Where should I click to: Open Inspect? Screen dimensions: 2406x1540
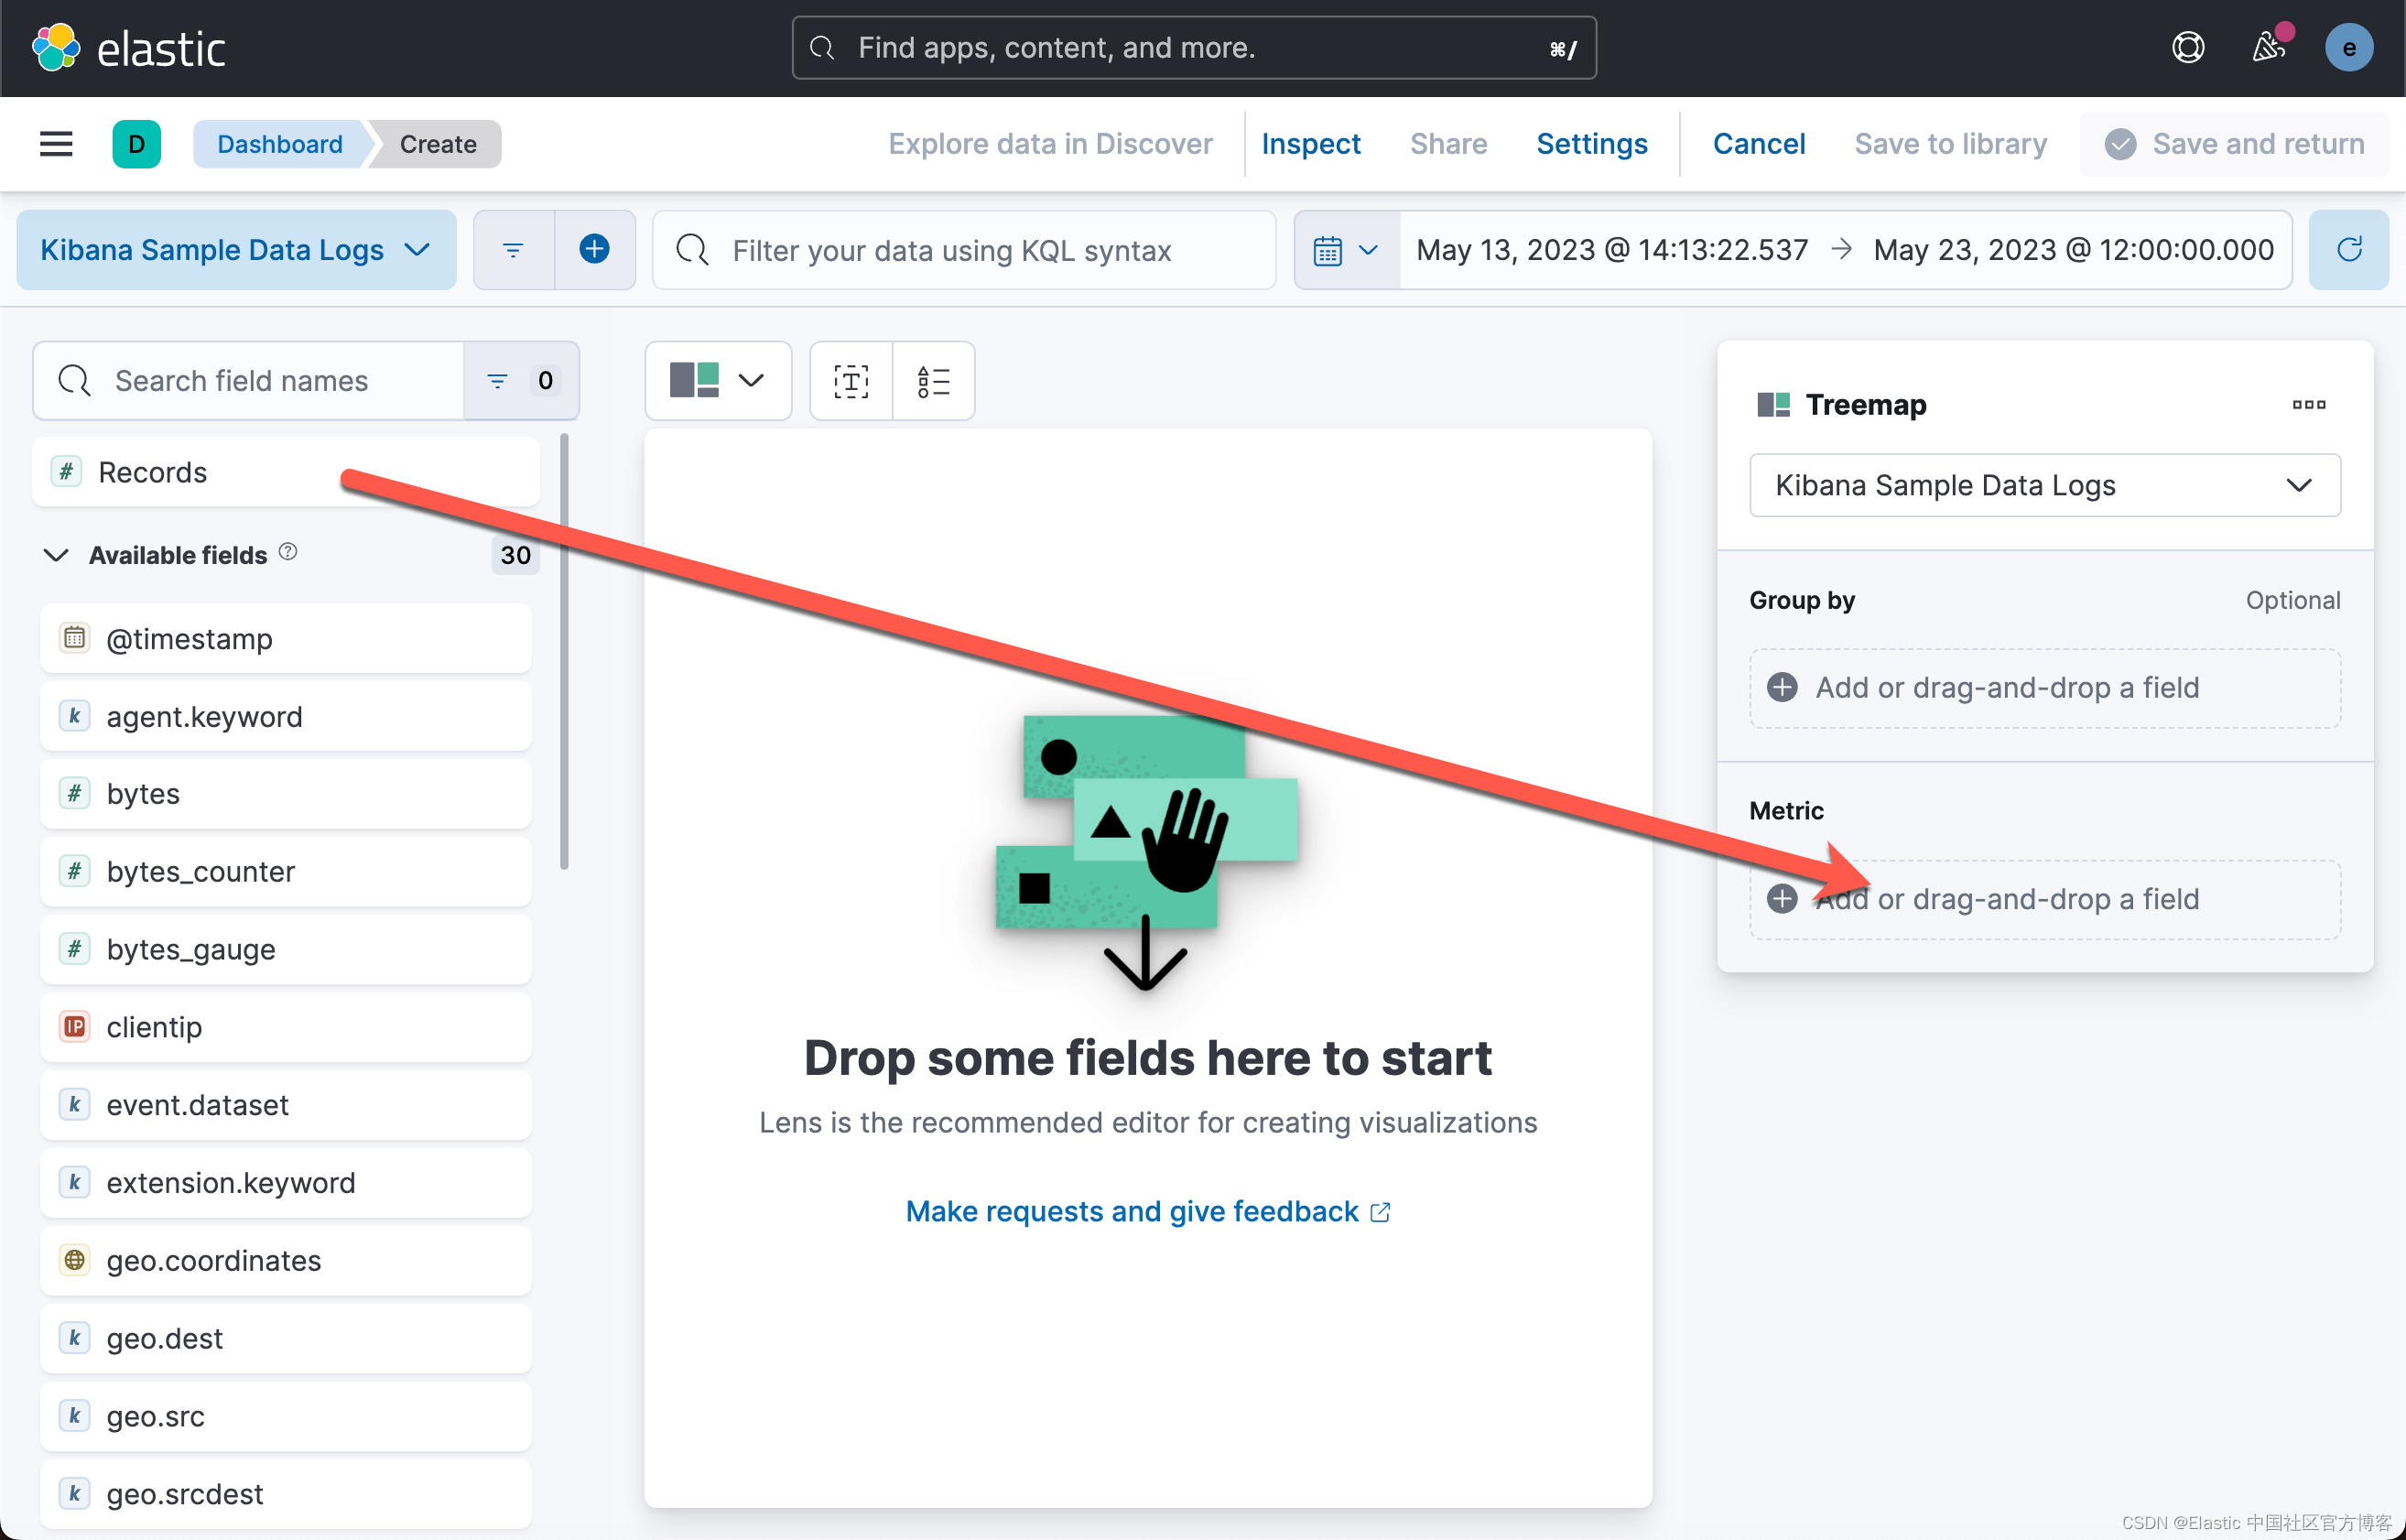click(1310, 144)
